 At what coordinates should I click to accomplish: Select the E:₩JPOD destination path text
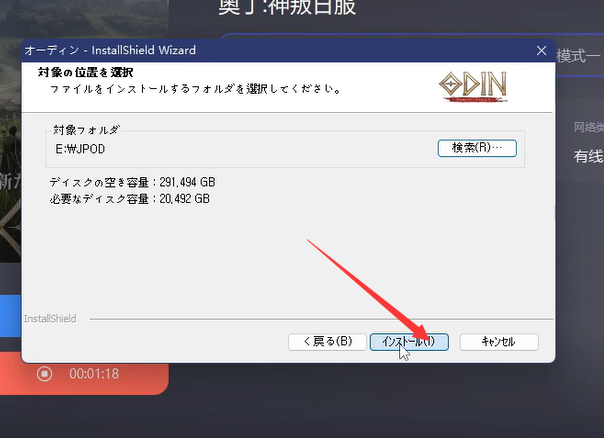point(80,149)
